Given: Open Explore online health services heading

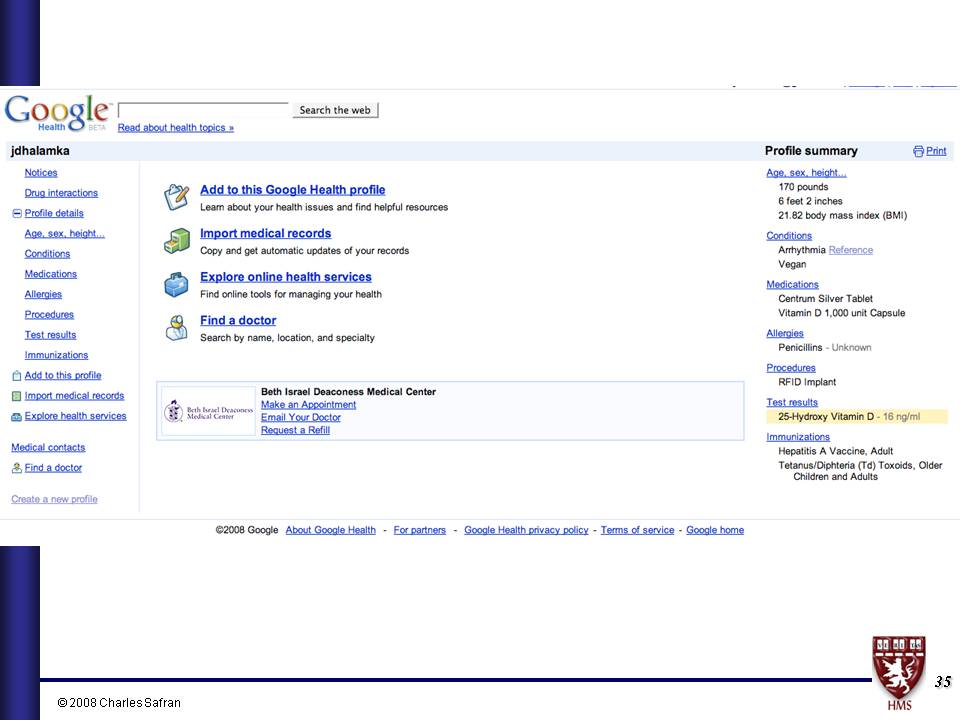Looking at the screenshot, I should tap(286, 277).
